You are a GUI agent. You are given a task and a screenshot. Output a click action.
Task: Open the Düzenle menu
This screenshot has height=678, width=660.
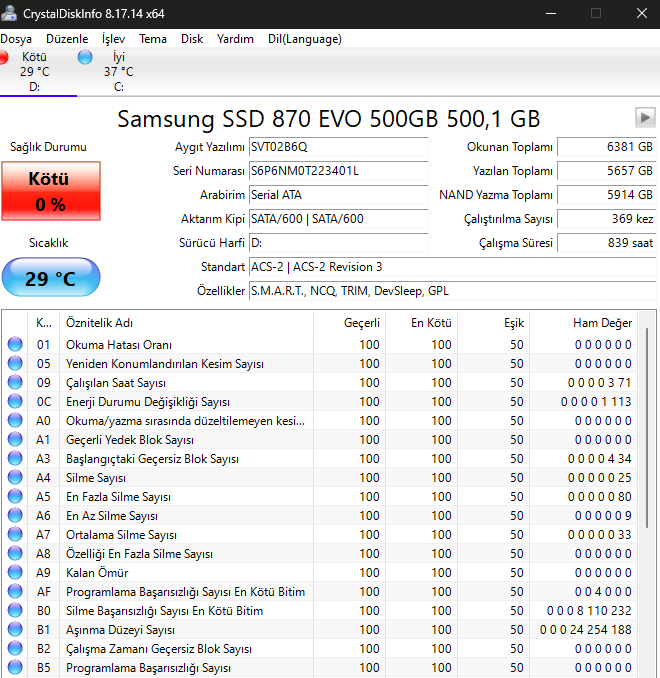click(x=67, y=39)
